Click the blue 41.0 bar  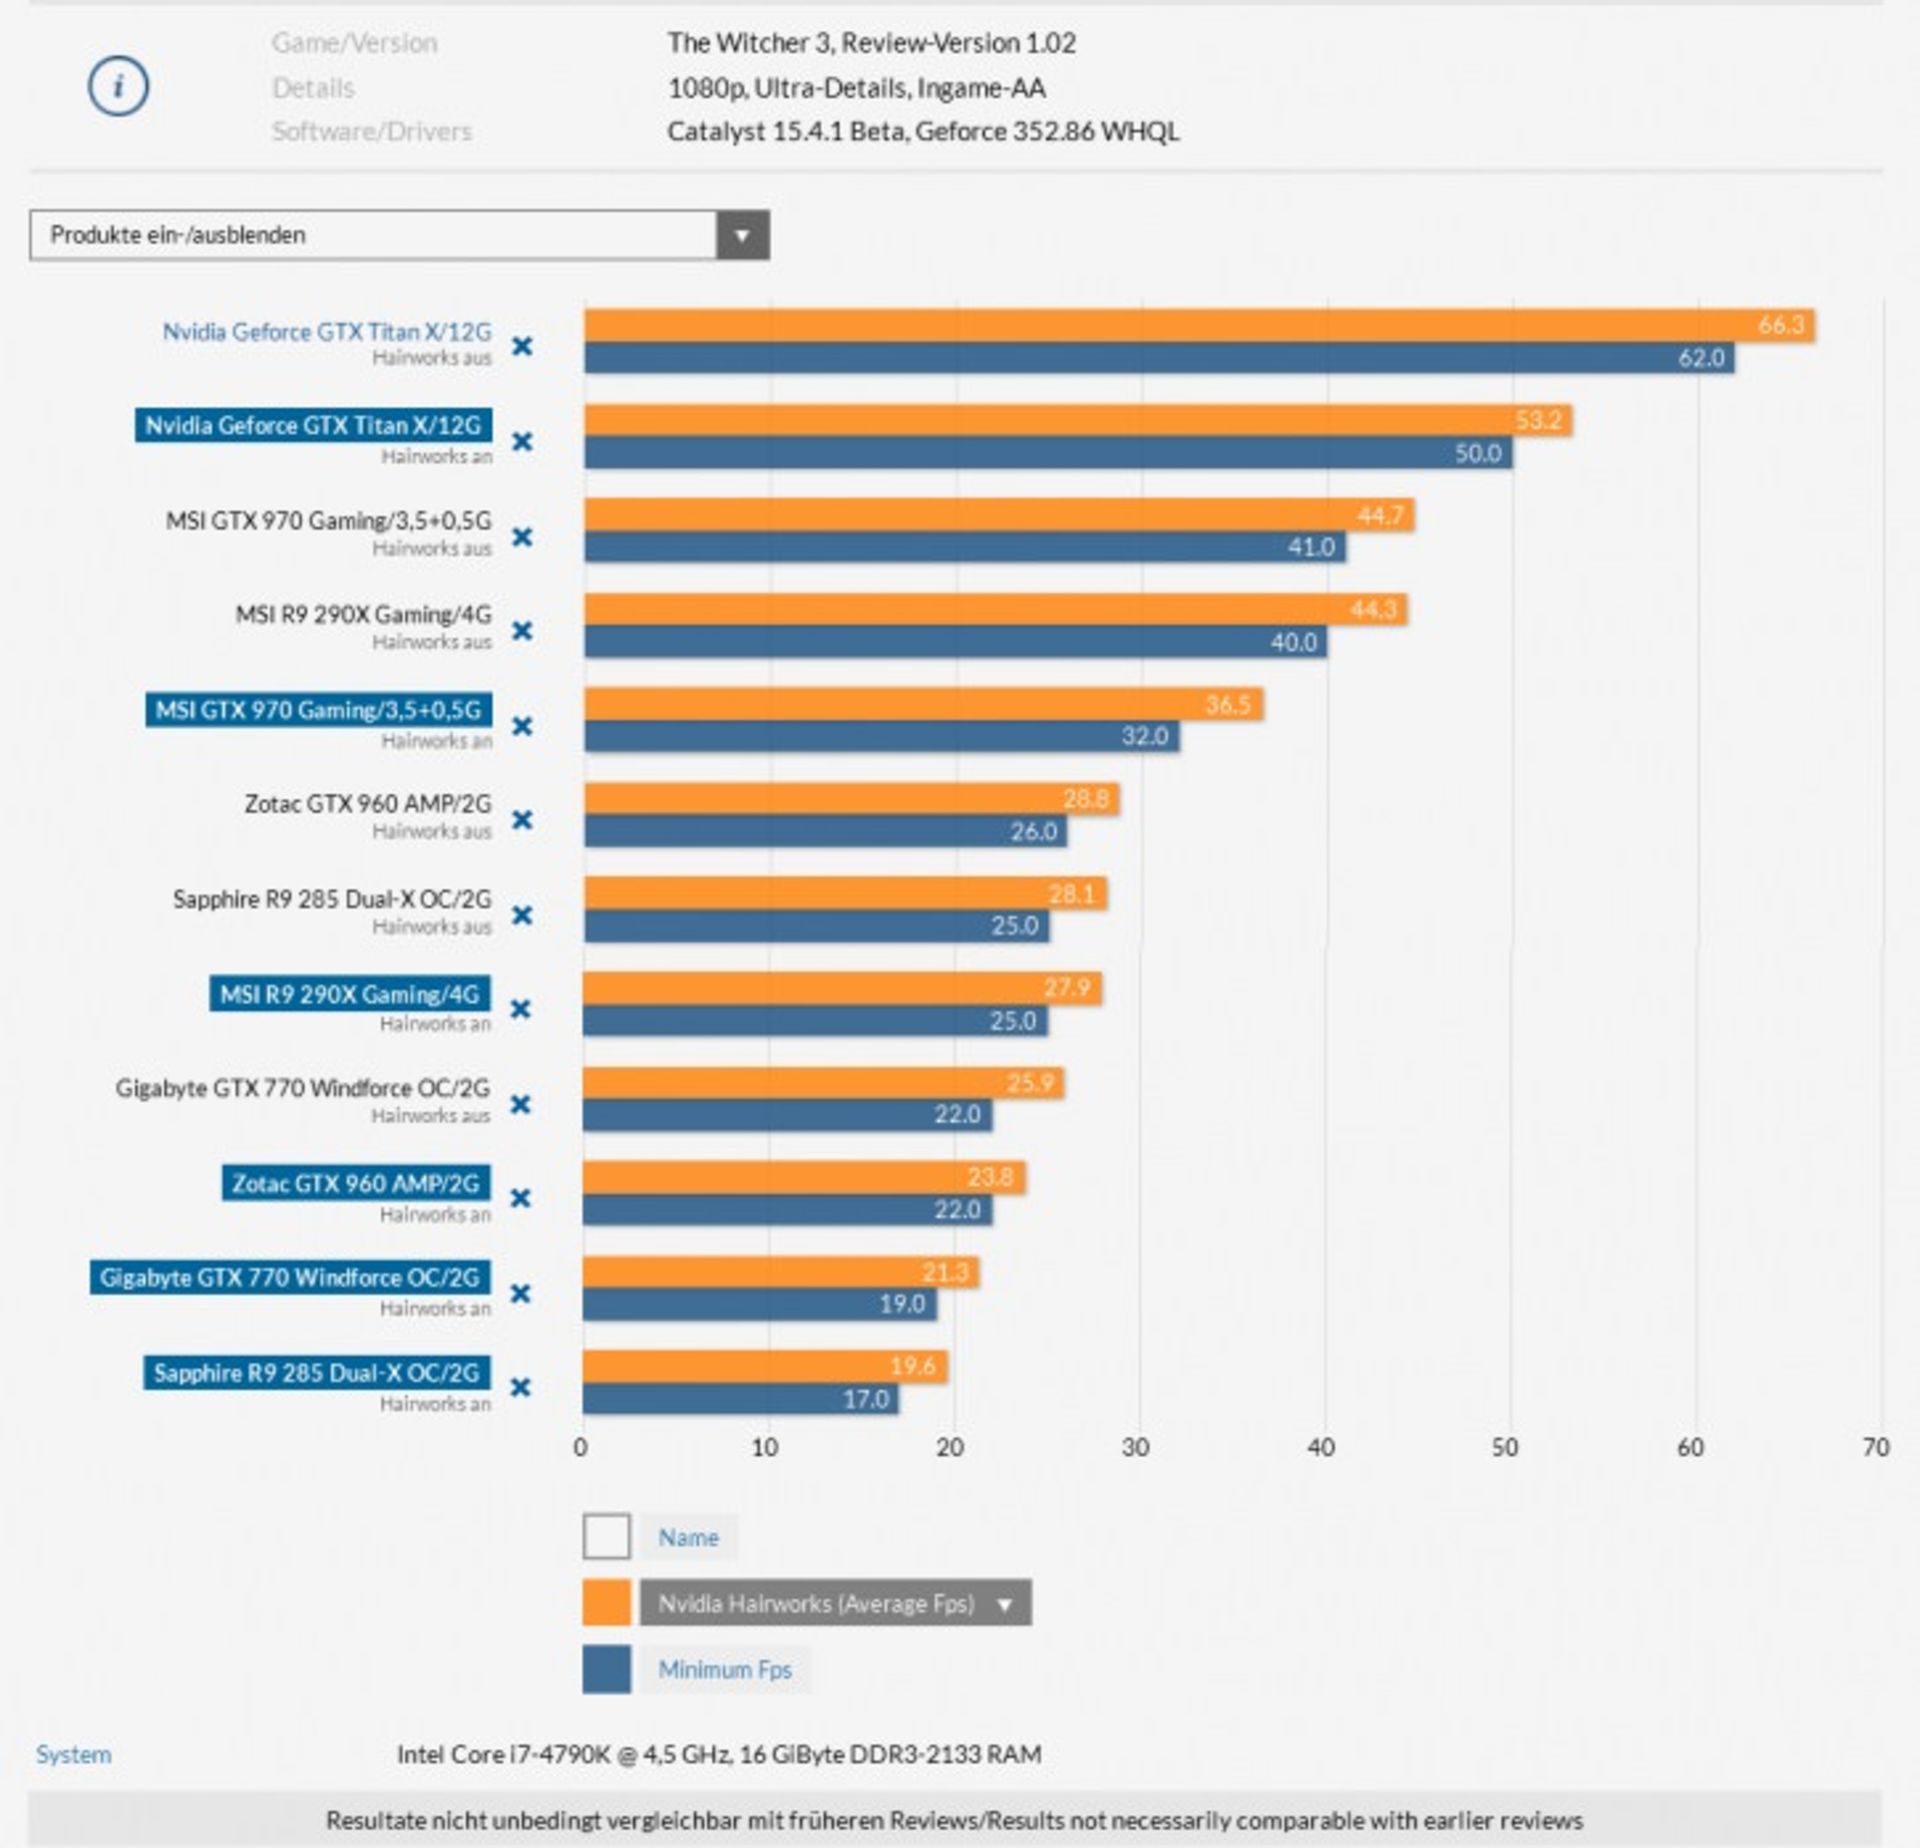click(965, 547)
